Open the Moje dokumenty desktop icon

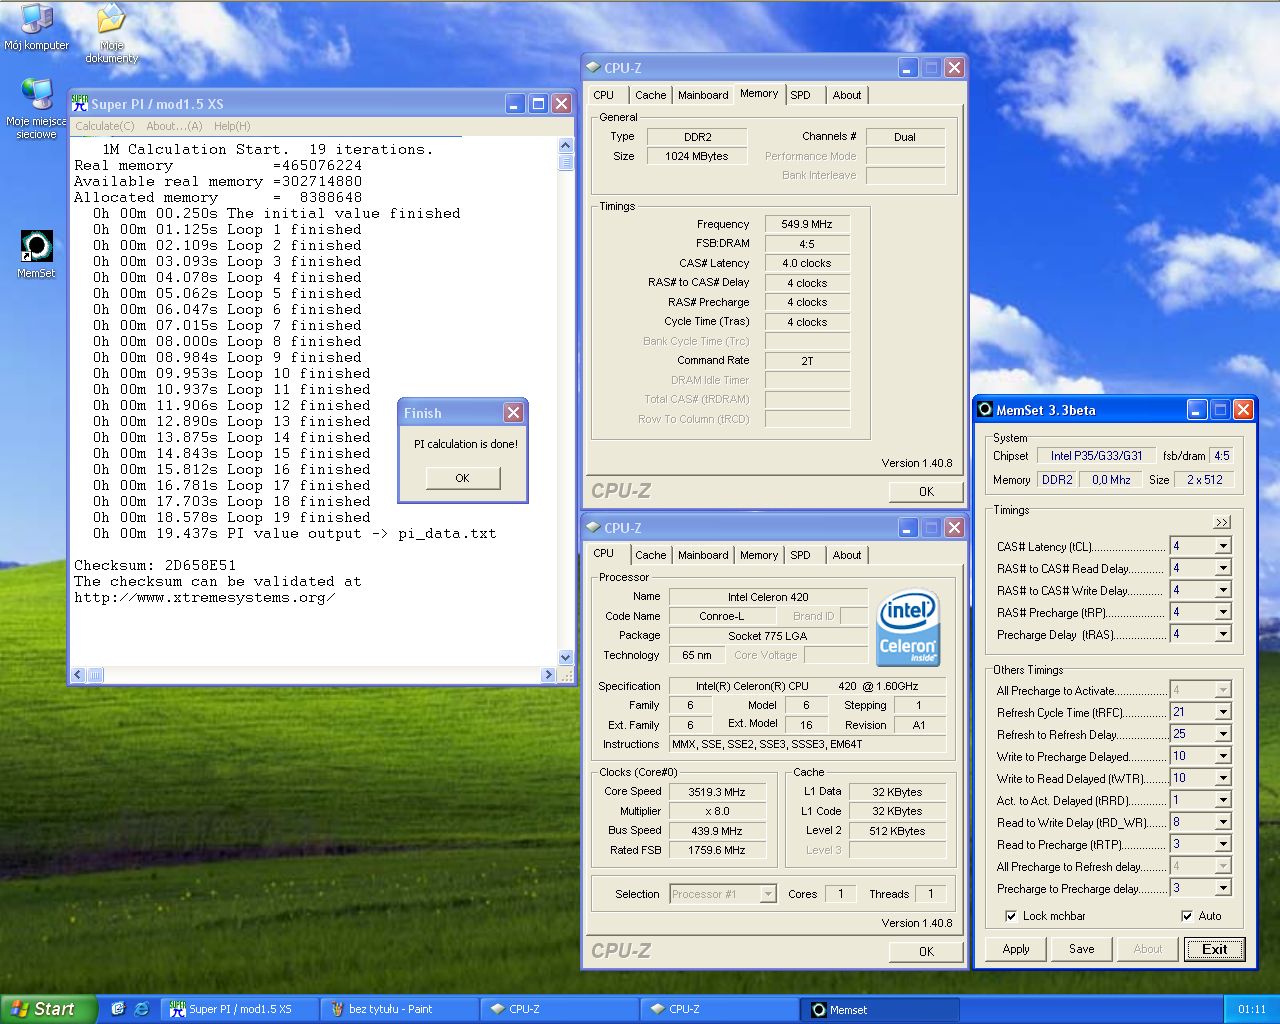click(x=111, y=33)
